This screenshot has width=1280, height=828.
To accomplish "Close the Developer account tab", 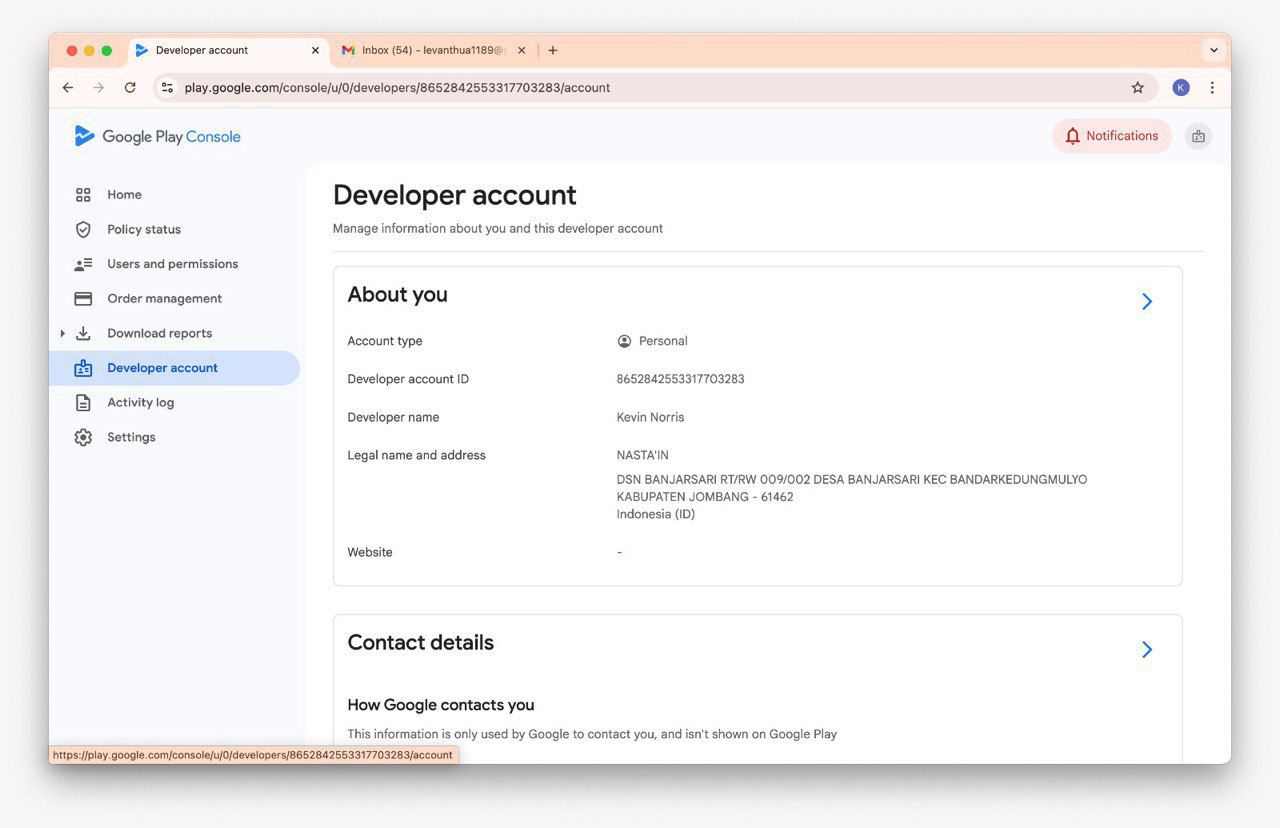I will pos(316,50).
